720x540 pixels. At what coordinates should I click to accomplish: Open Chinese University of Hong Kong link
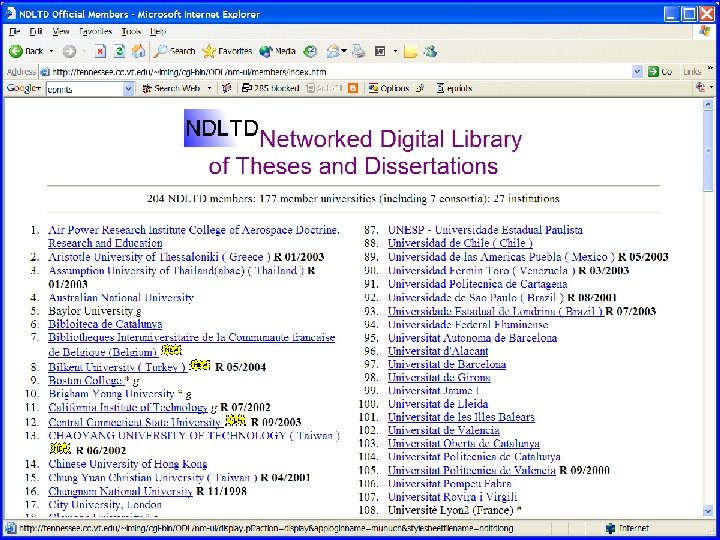128,464
